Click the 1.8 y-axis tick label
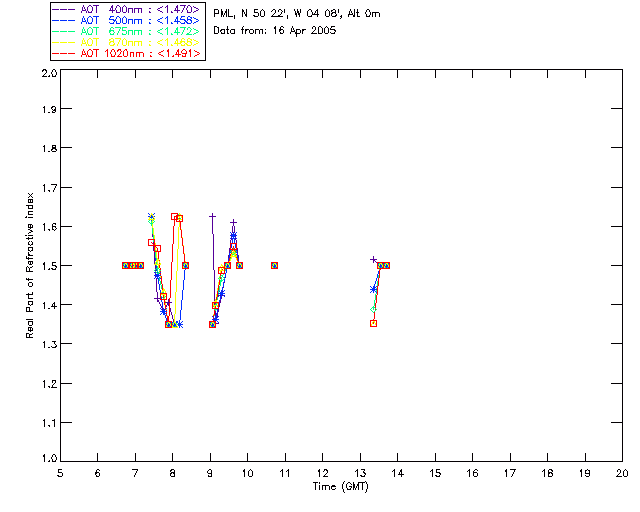640x512 pixels. pos(49,148)
